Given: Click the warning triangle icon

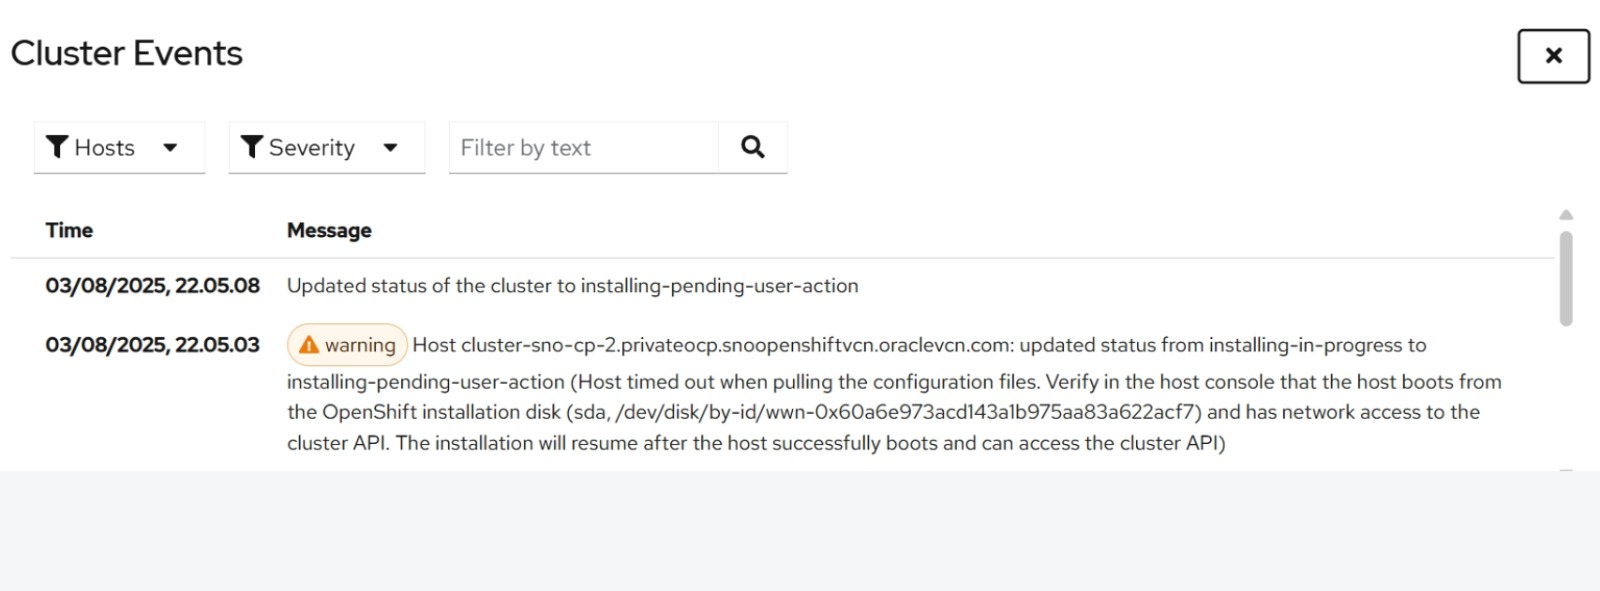Looking at the screenshot, I should [x=309, y=345].
